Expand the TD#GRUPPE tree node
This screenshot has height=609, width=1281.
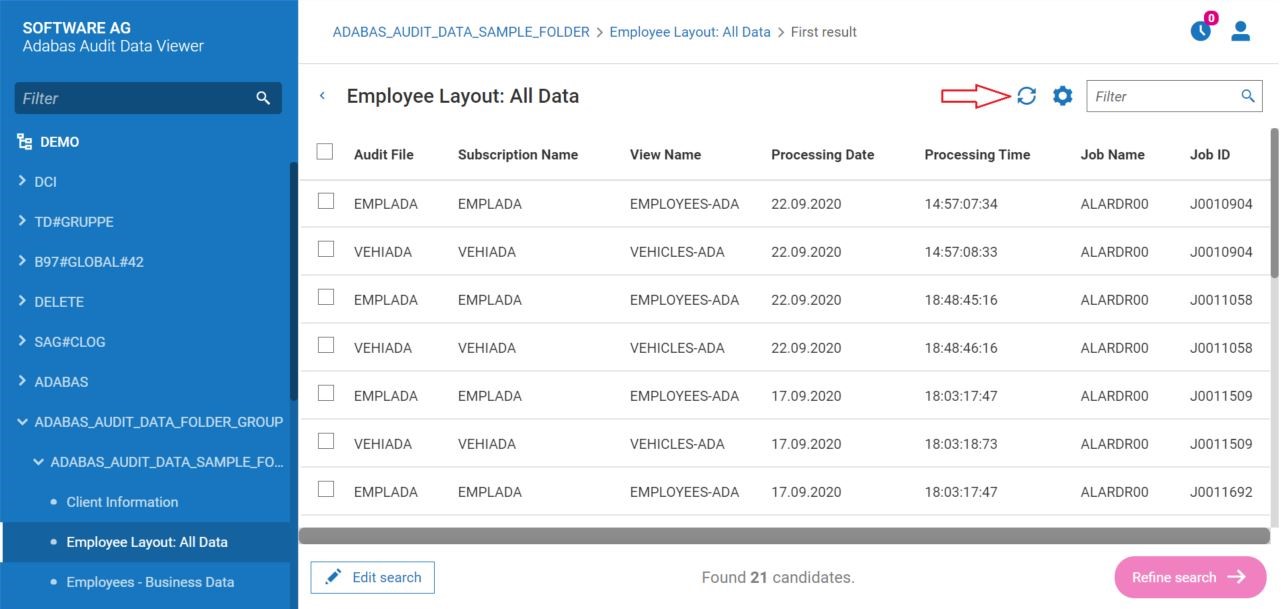[x=23, y=221]
